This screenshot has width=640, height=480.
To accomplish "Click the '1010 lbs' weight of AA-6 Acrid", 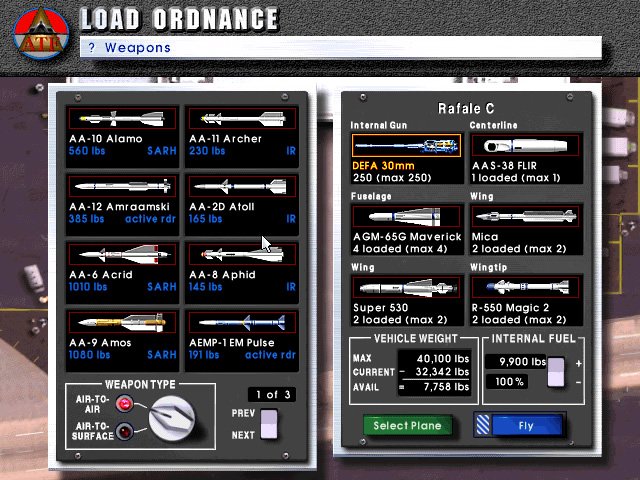I will 88,287.
